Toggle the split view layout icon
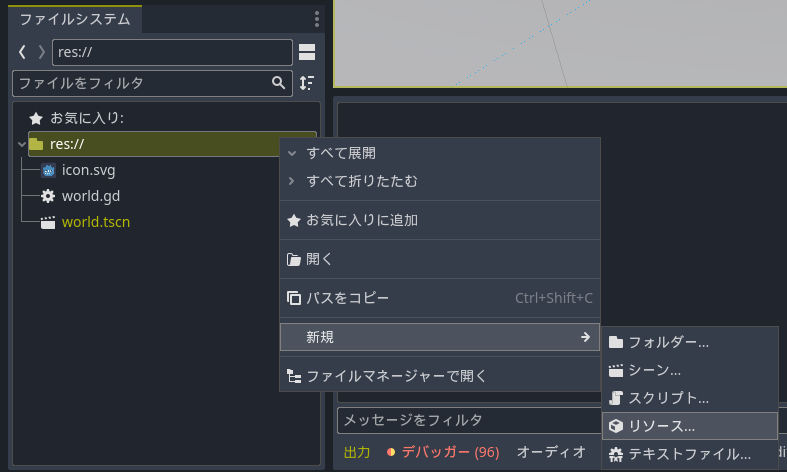787x472 pixels. (x=307, y=52)
